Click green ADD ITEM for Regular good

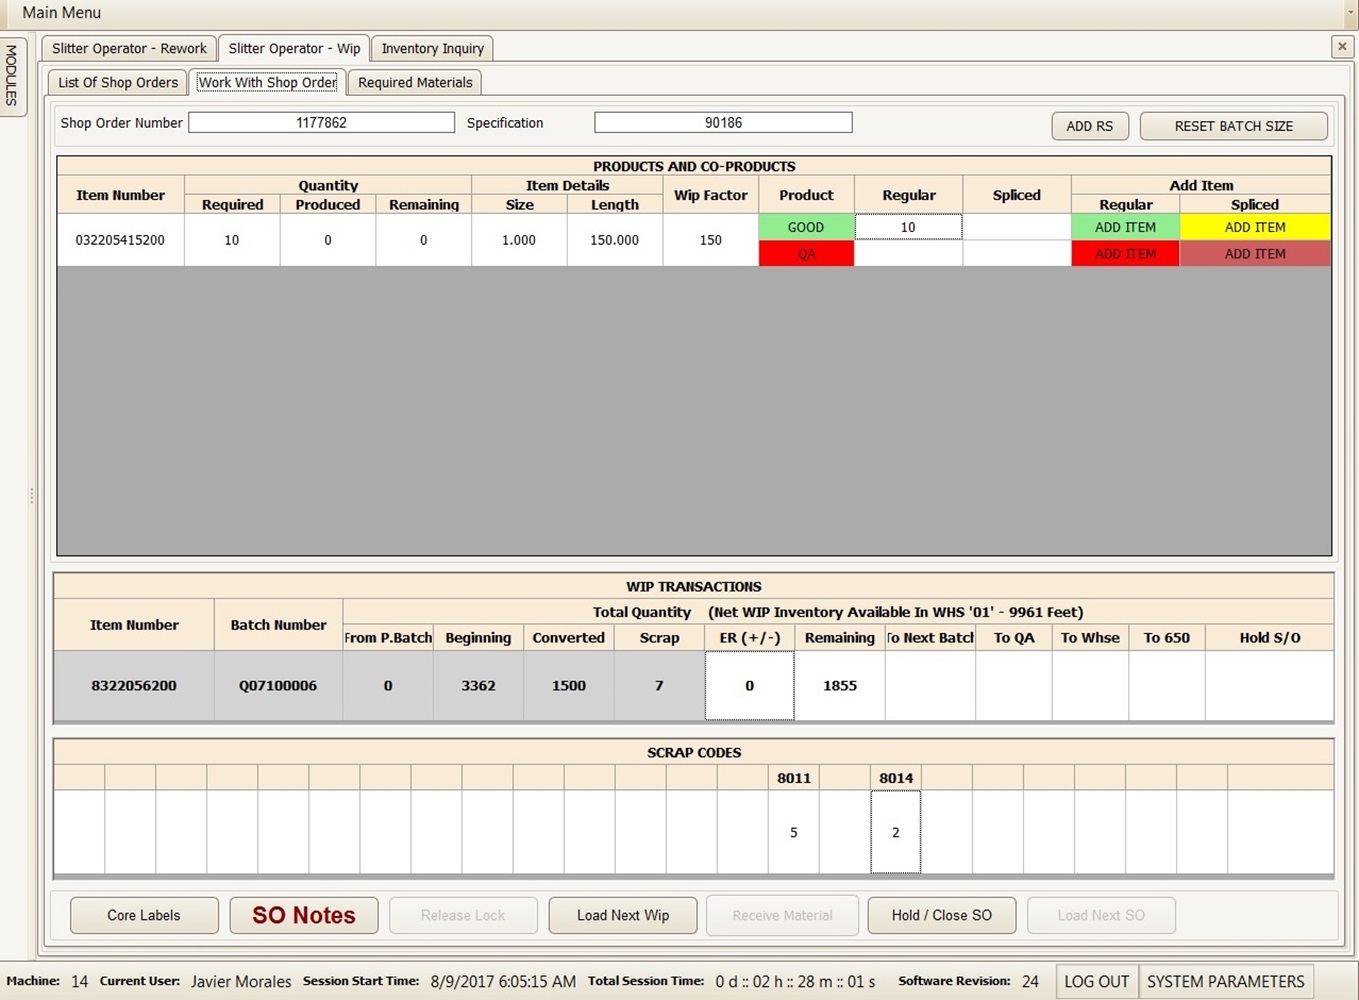coord(1125,227)
